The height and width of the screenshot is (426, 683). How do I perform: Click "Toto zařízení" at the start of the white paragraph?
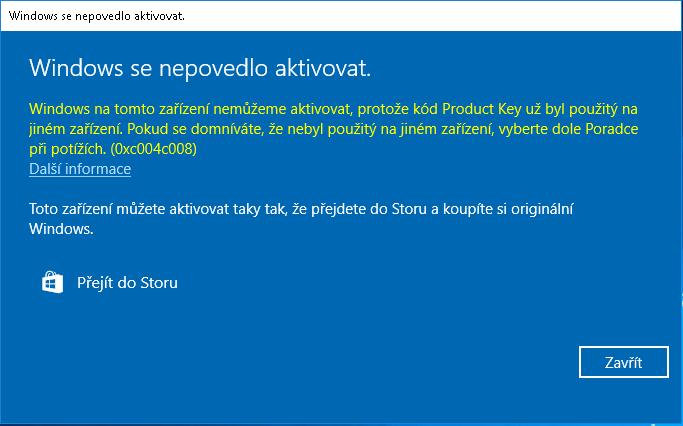point(71,209)
